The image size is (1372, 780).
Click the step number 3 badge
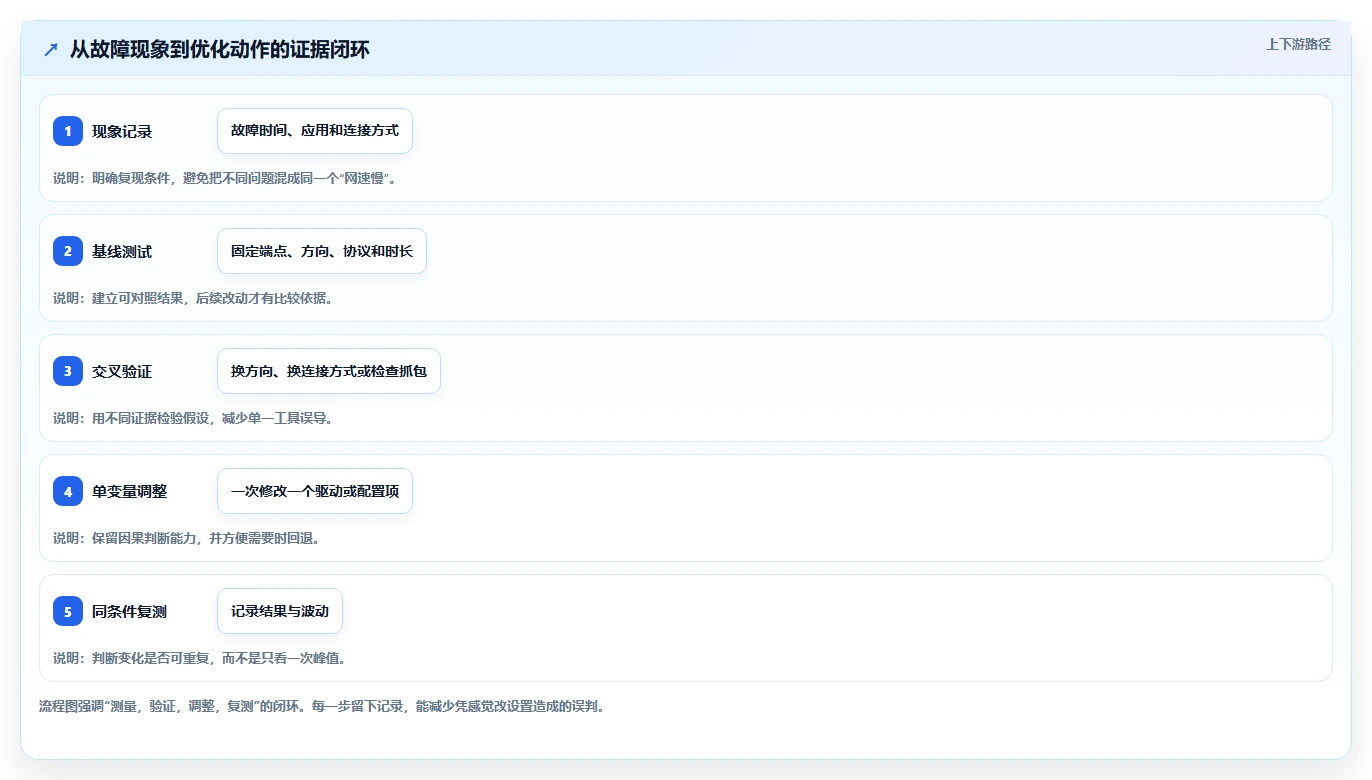point(68,371)
